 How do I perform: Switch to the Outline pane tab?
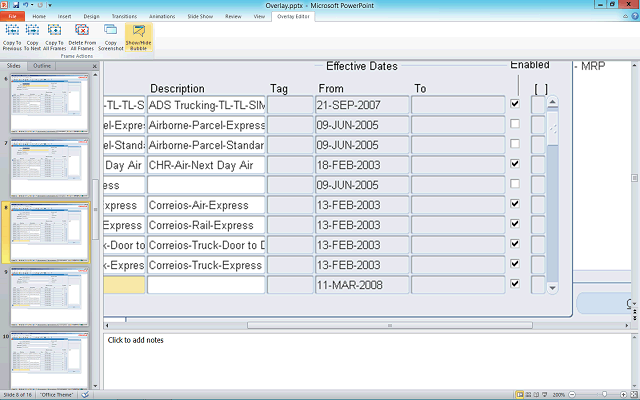(x=42, y=66)
